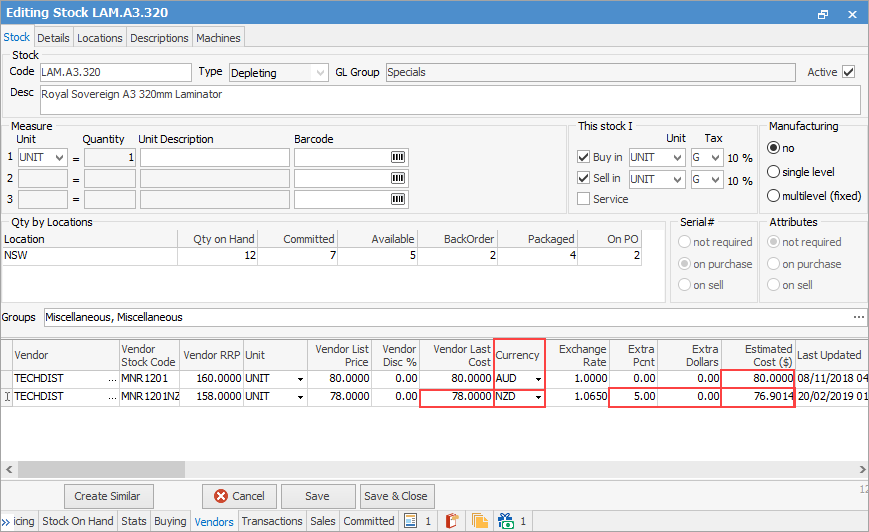Open the Transactions bottom tab
The image size is (869, 532).
tap(271, 521)
